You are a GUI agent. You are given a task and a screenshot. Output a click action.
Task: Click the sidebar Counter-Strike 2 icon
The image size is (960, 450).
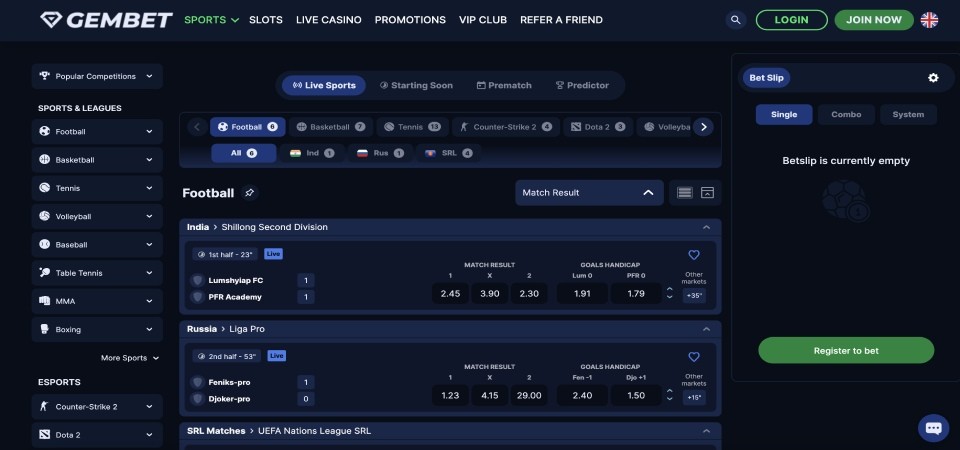click(x=45, y=407)
